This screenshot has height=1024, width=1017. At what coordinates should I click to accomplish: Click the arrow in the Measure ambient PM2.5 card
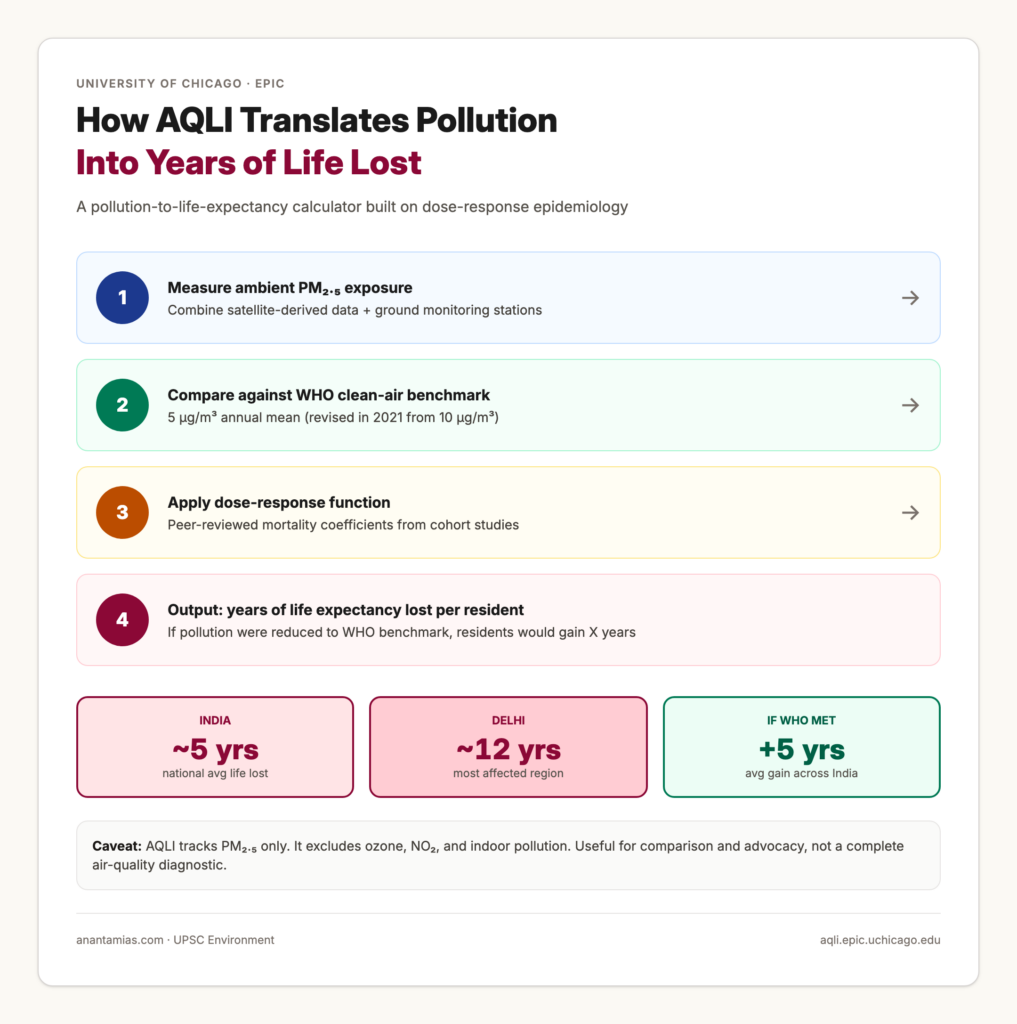[x=911, y=298]
